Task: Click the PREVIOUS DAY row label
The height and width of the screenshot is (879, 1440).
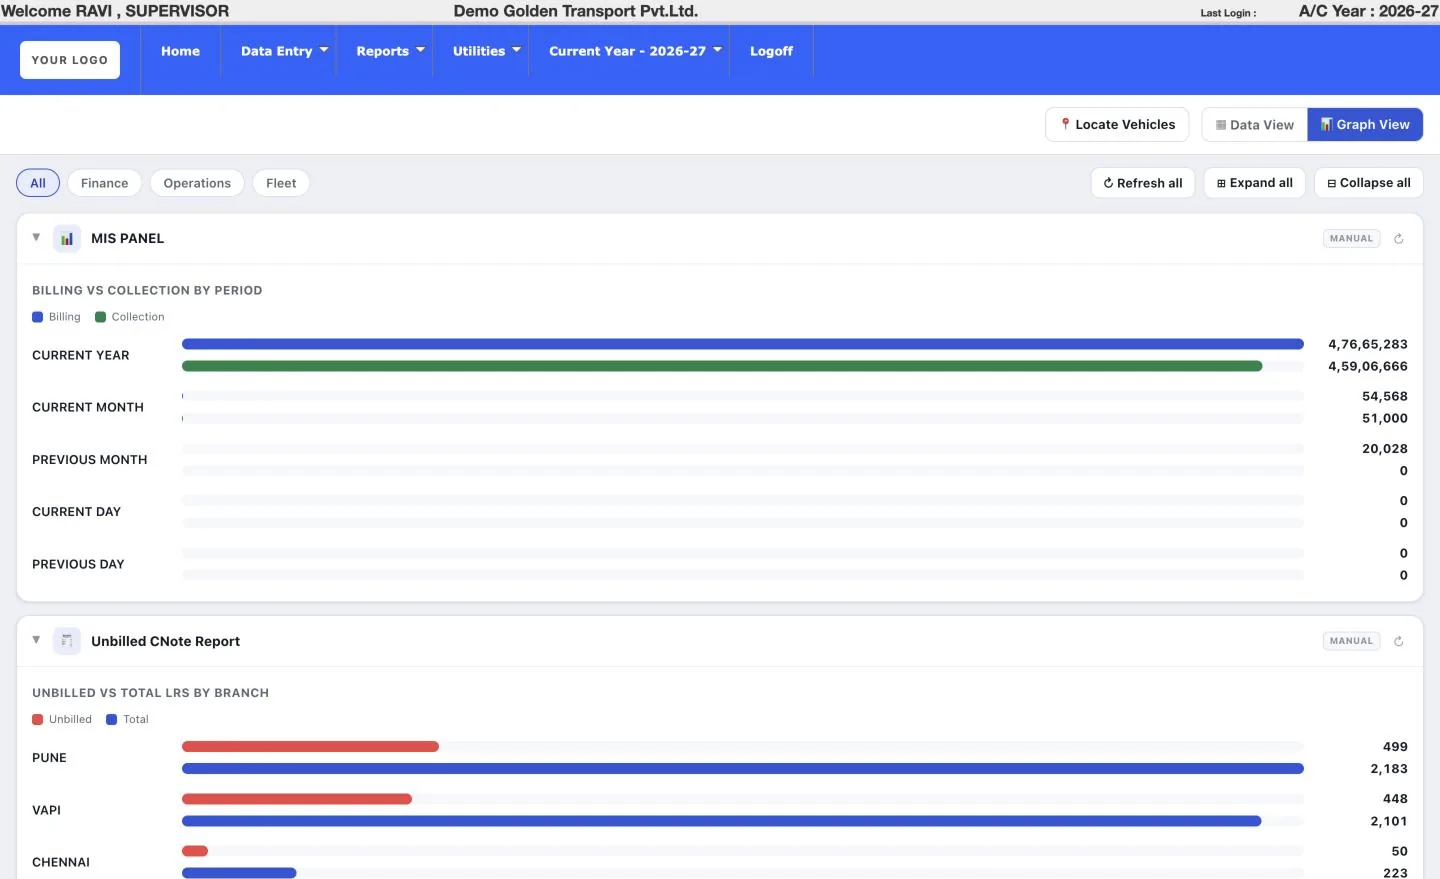Action: point(78,565)
